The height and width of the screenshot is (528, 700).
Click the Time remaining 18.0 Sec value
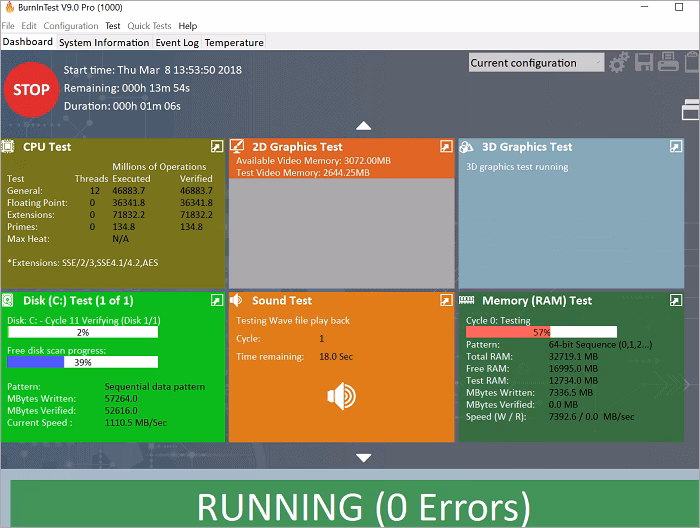336,357
